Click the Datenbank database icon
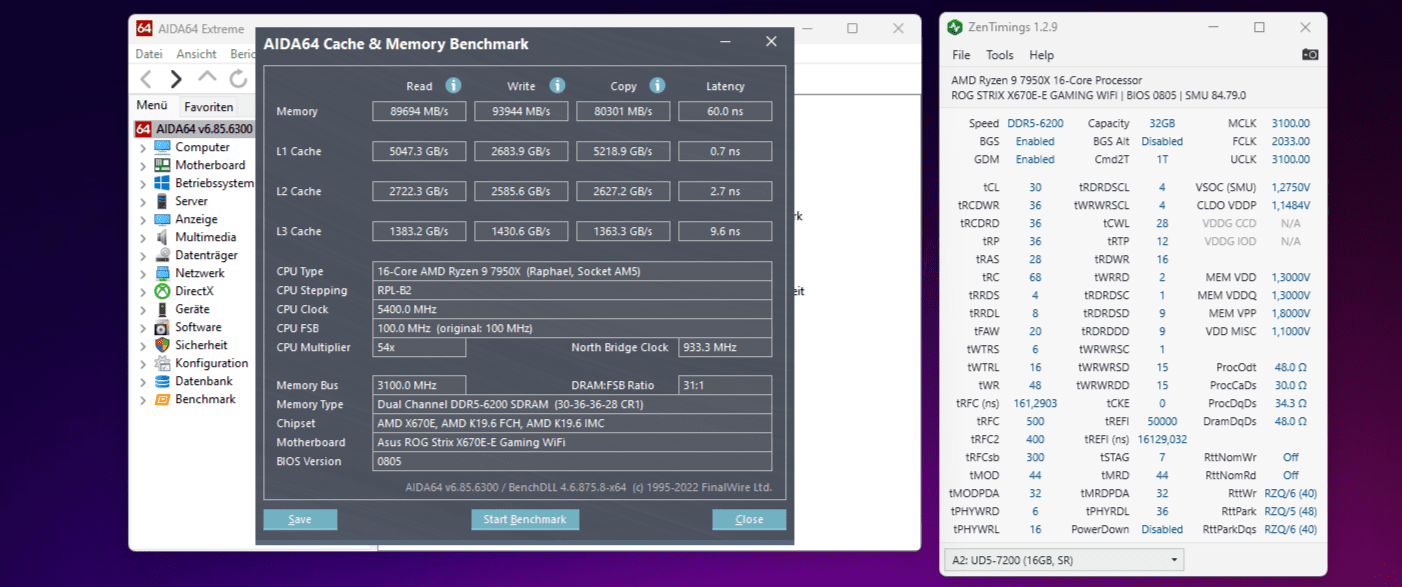Viewport: 1402px width, 587px height. pyautogui.click(x=162, y=381)
